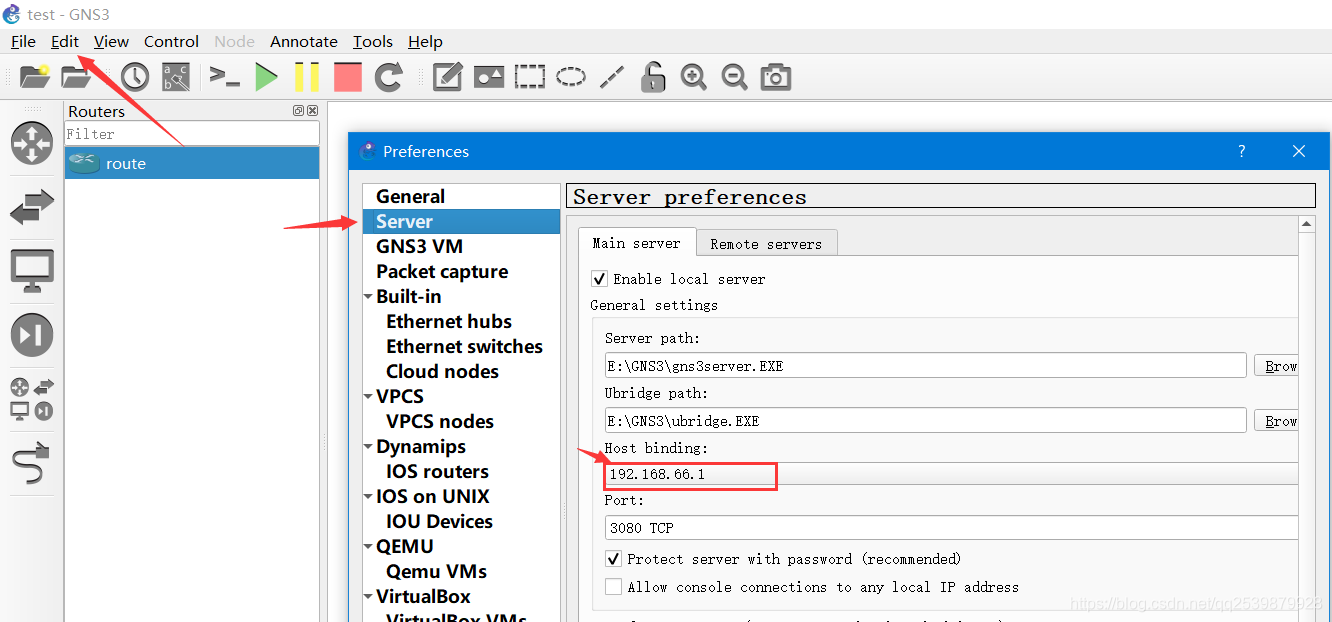Open the Edit menu
This screenshot has width=1332, height=622.
click(x=65, y=41)
